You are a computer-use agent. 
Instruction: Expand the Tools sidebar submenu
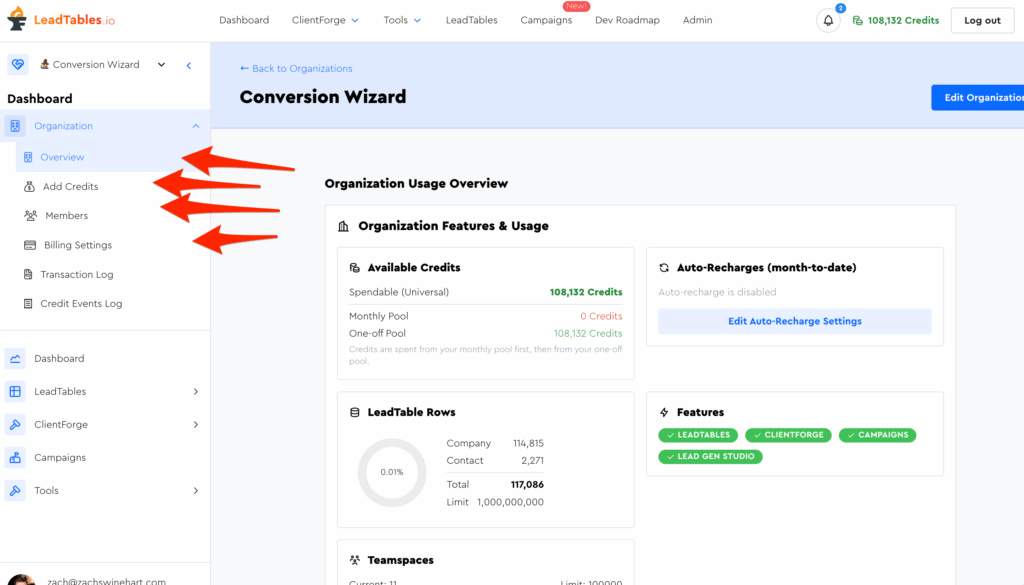pos(196,491)
